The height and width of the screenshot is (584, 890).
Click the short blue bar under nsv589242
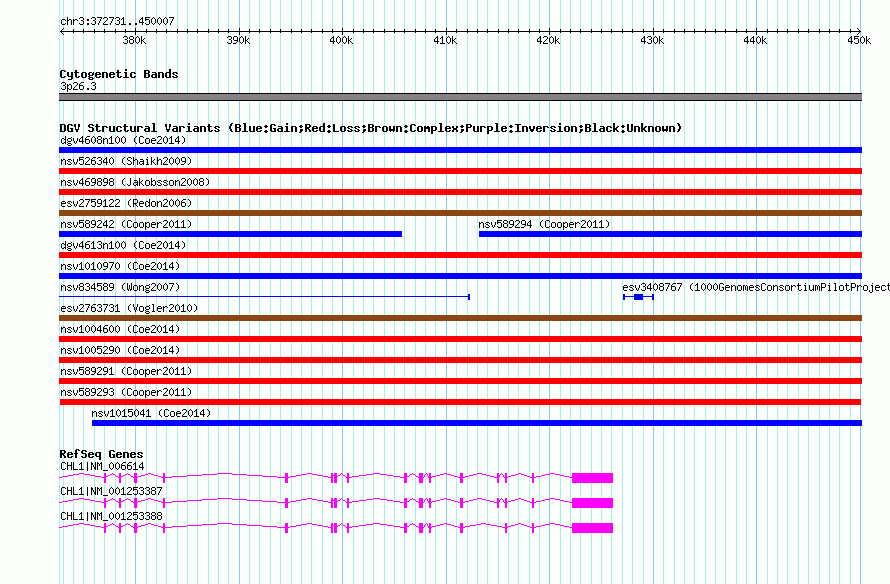click(x=230, y=234)
